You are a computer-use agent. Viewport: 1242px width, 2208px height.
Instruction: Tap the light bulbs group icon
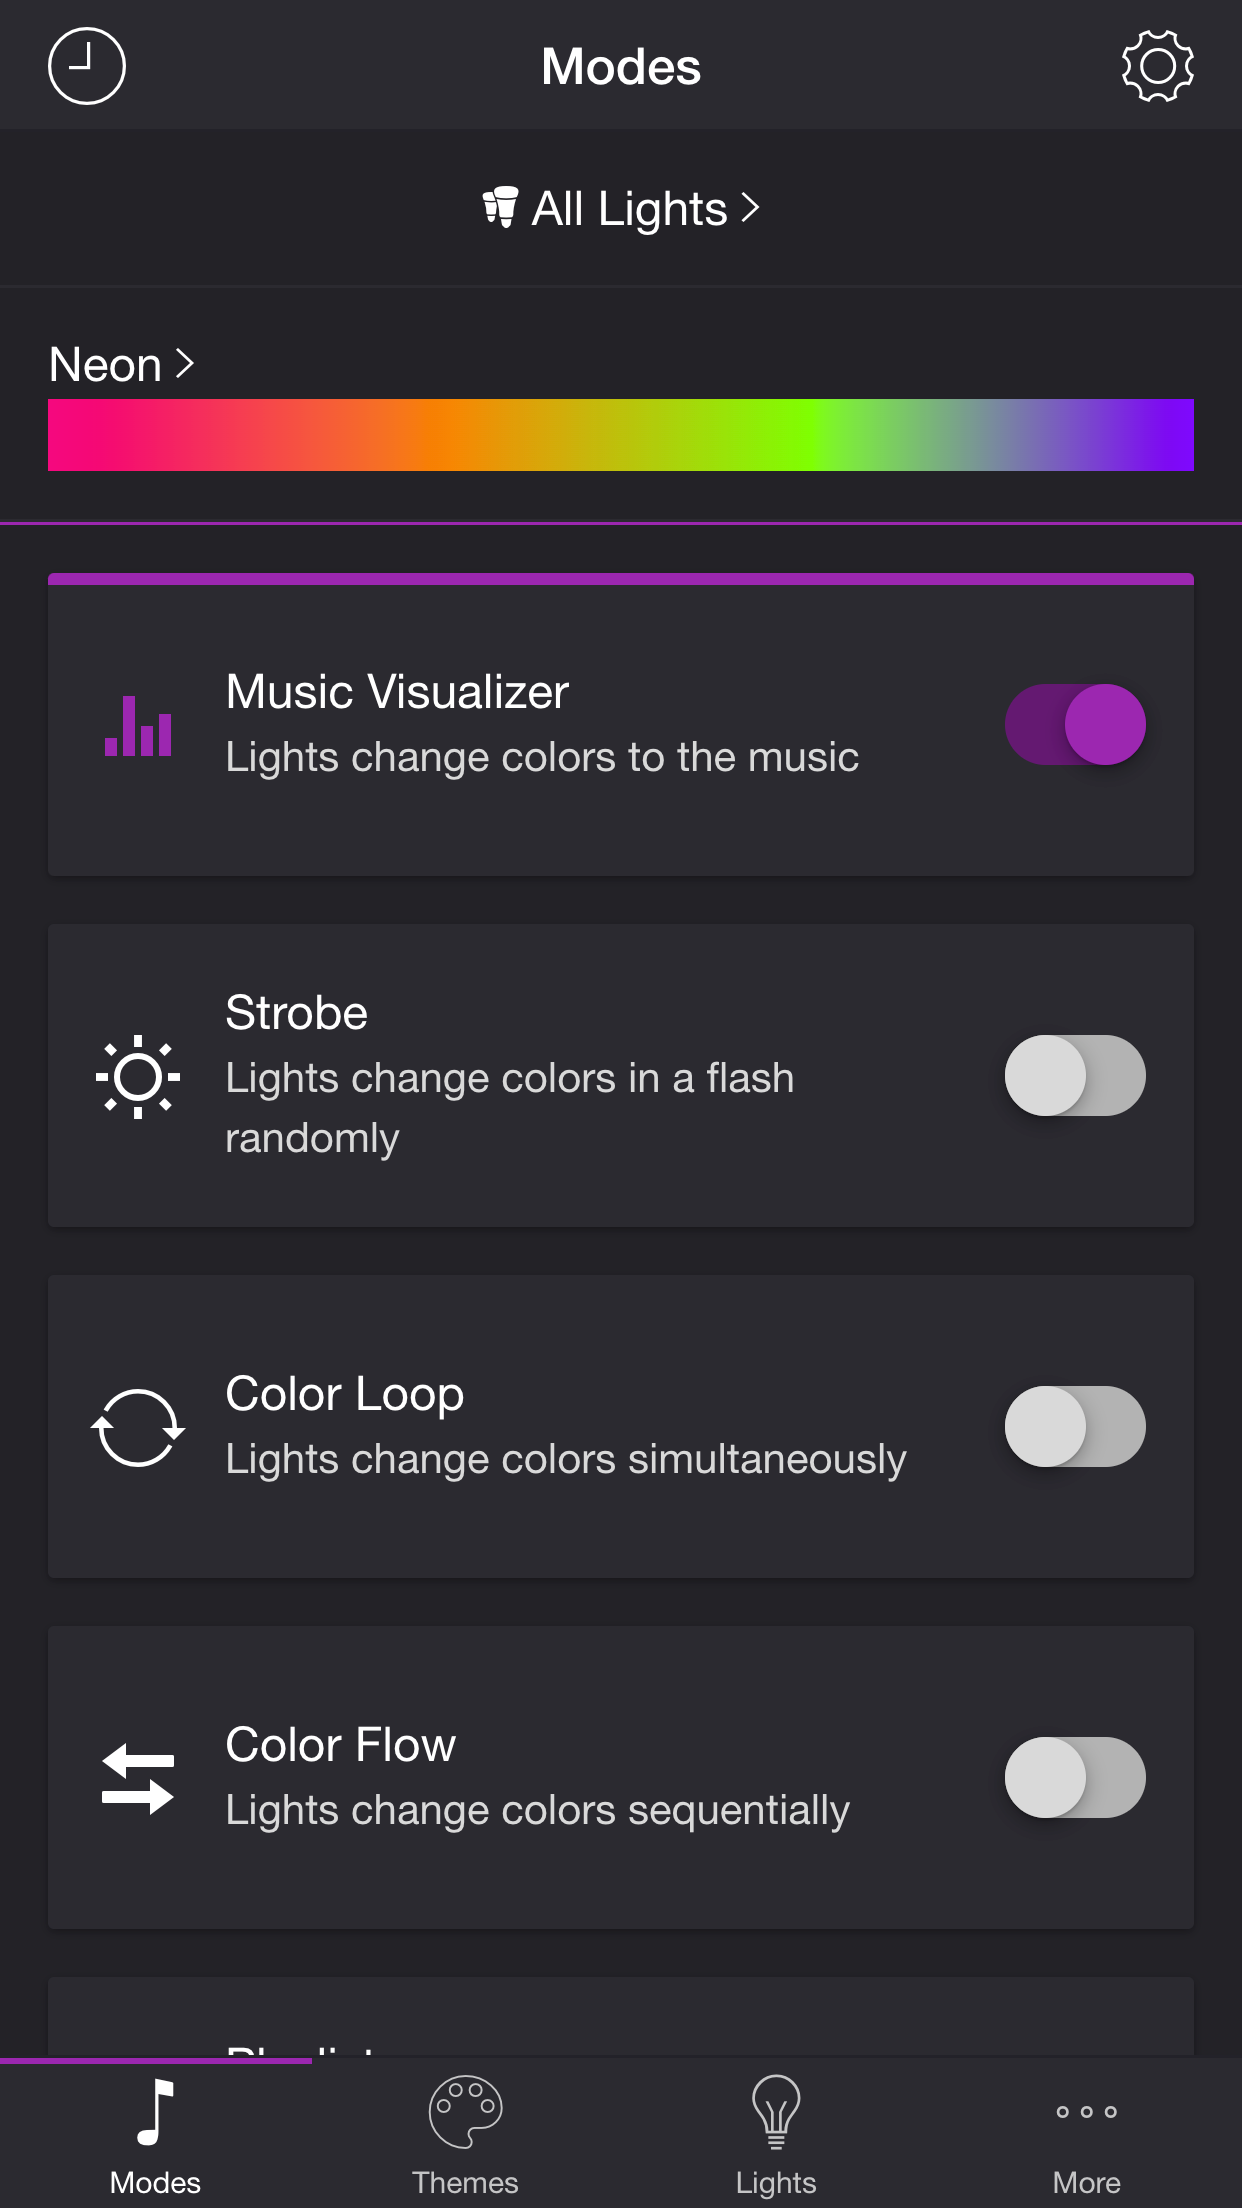click(500, 208)
